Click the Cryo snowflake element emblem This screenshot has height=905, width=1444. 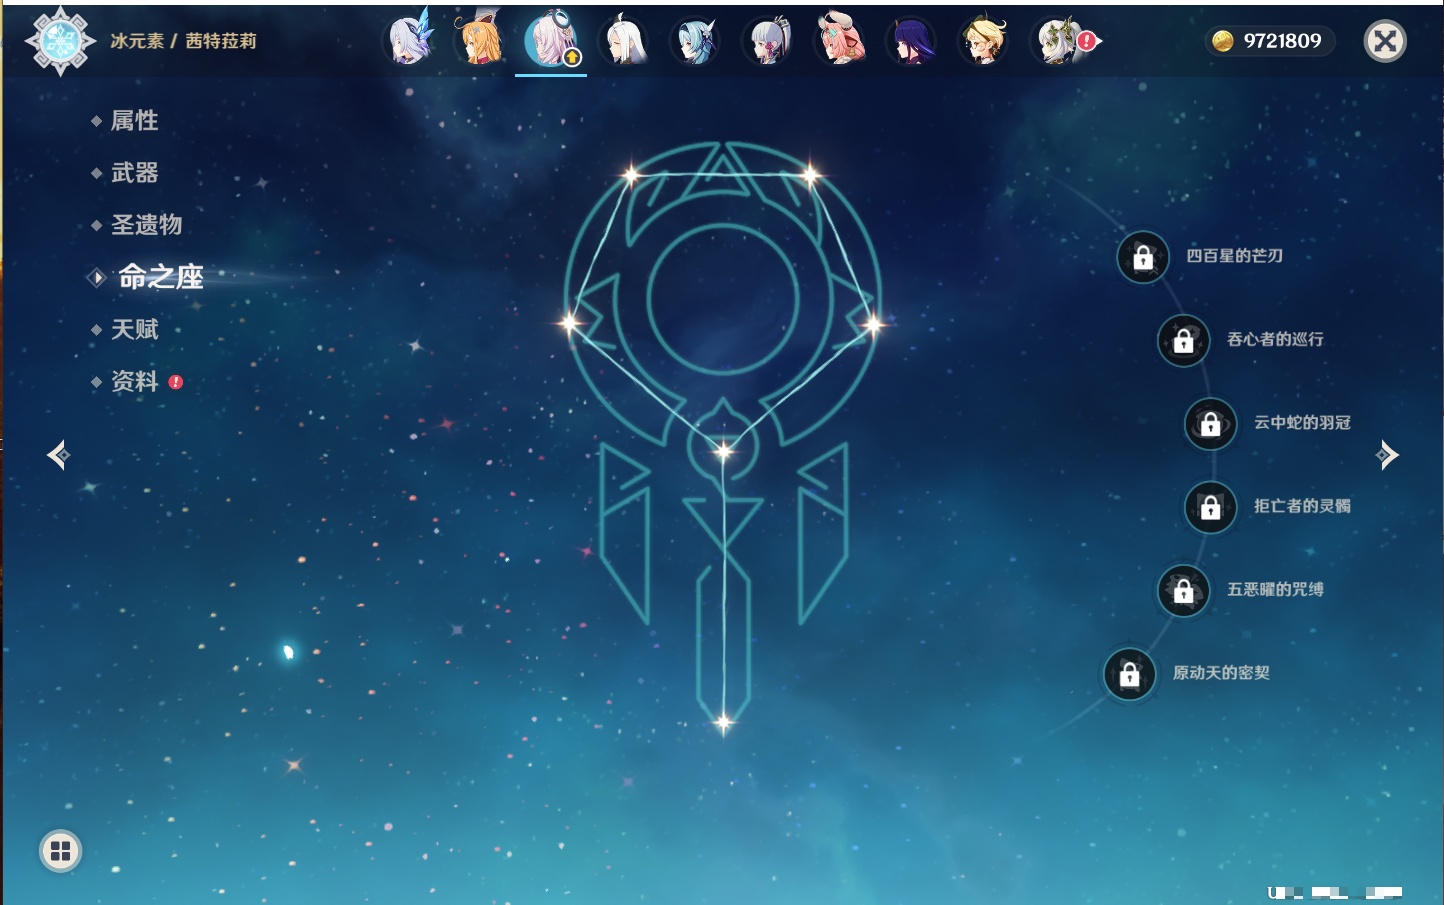click(60, 41)
